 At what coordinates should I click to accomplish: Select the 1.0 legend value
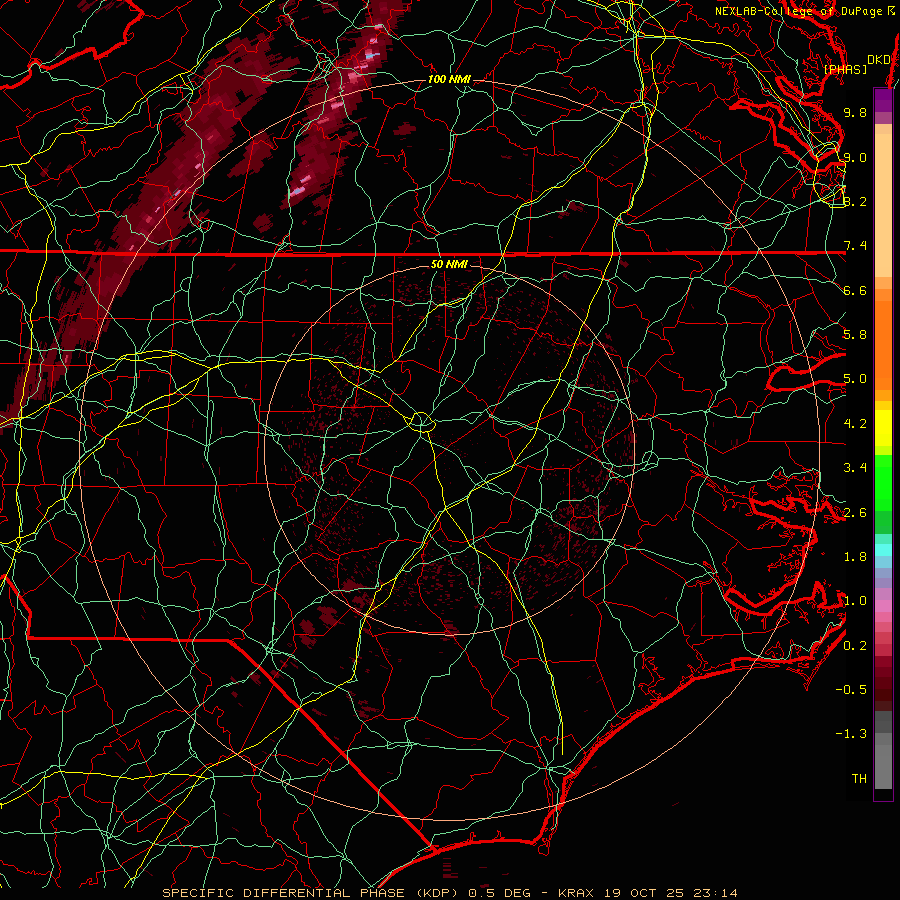pos(855,601)
